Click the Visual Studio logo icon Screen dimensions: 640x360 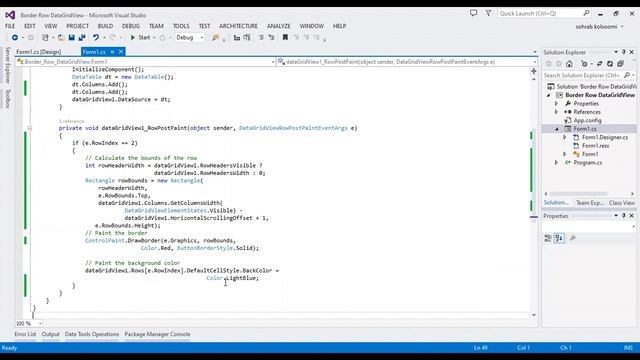[10, 15]
